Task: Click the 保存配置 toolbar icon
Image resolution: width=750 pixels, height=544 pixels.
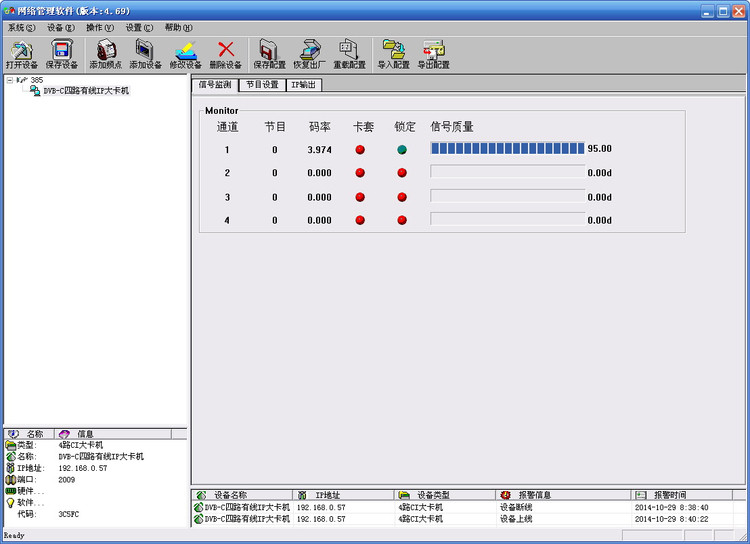Action: [x=269, y=50]
